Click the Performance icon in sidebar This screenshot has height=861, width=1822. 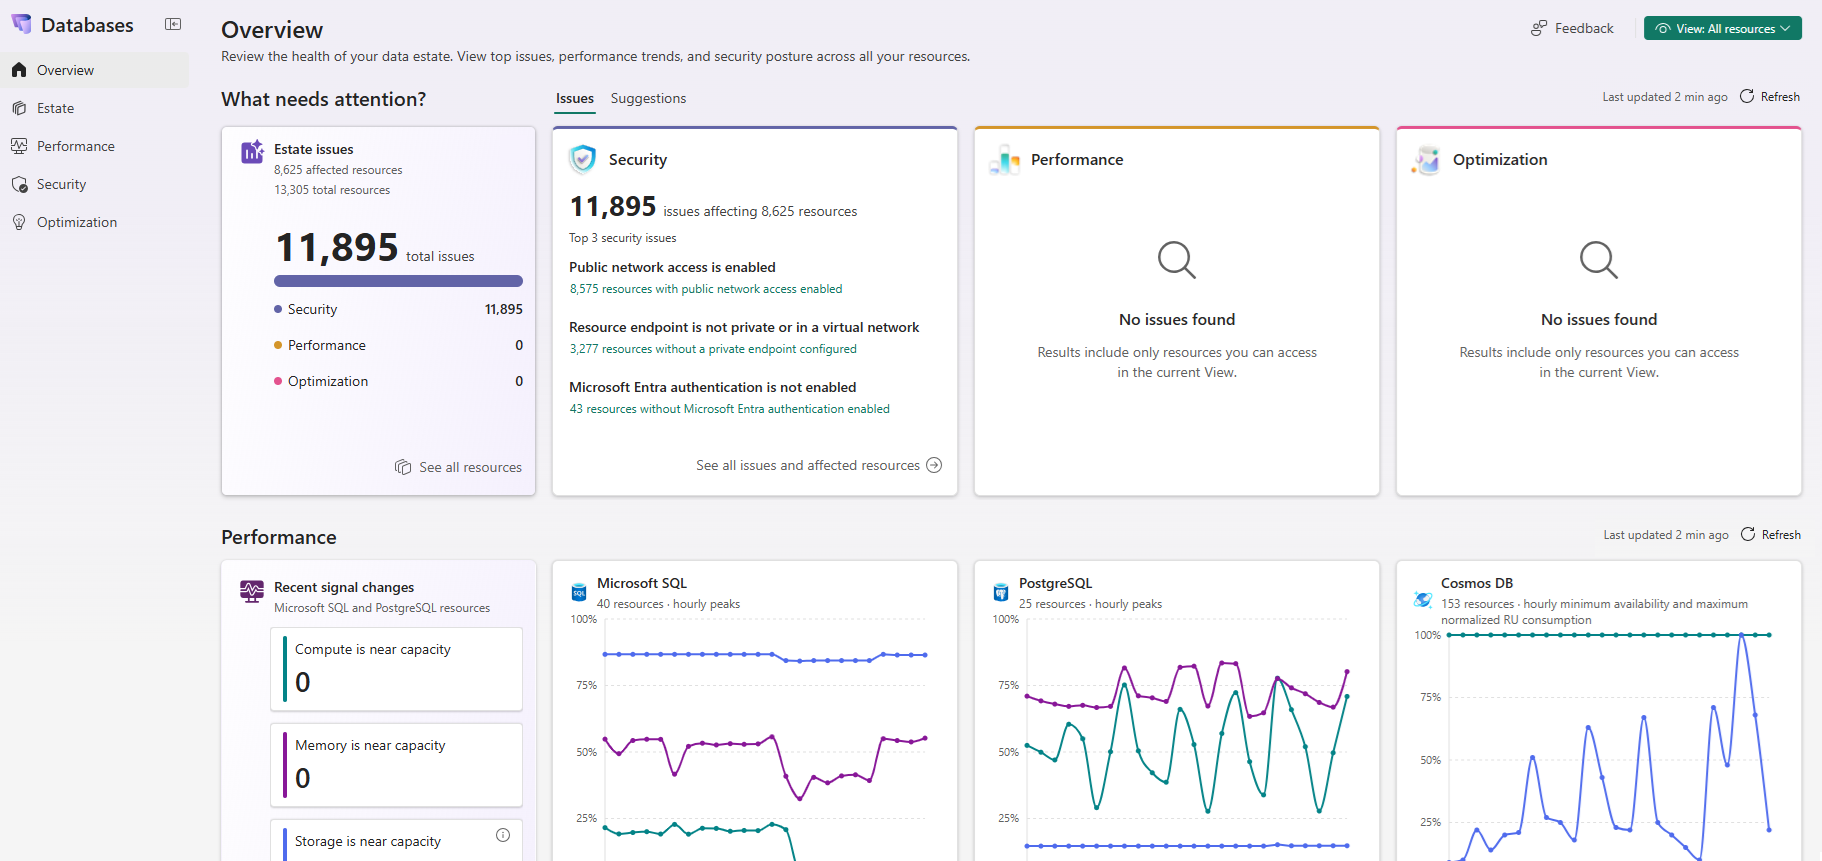click(x=19, y=146)
